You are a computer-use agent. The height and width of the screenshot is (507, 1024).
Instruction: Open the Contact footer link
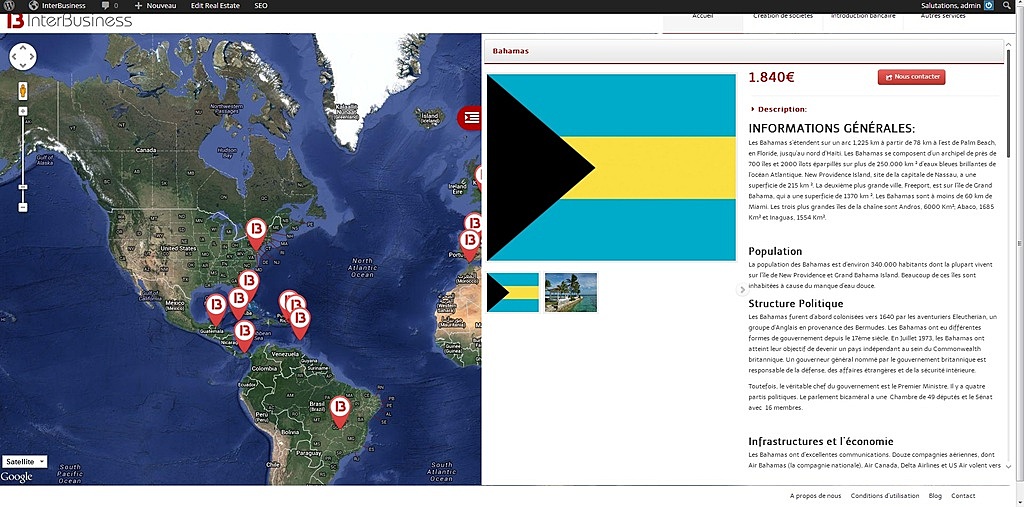[963, 496]
